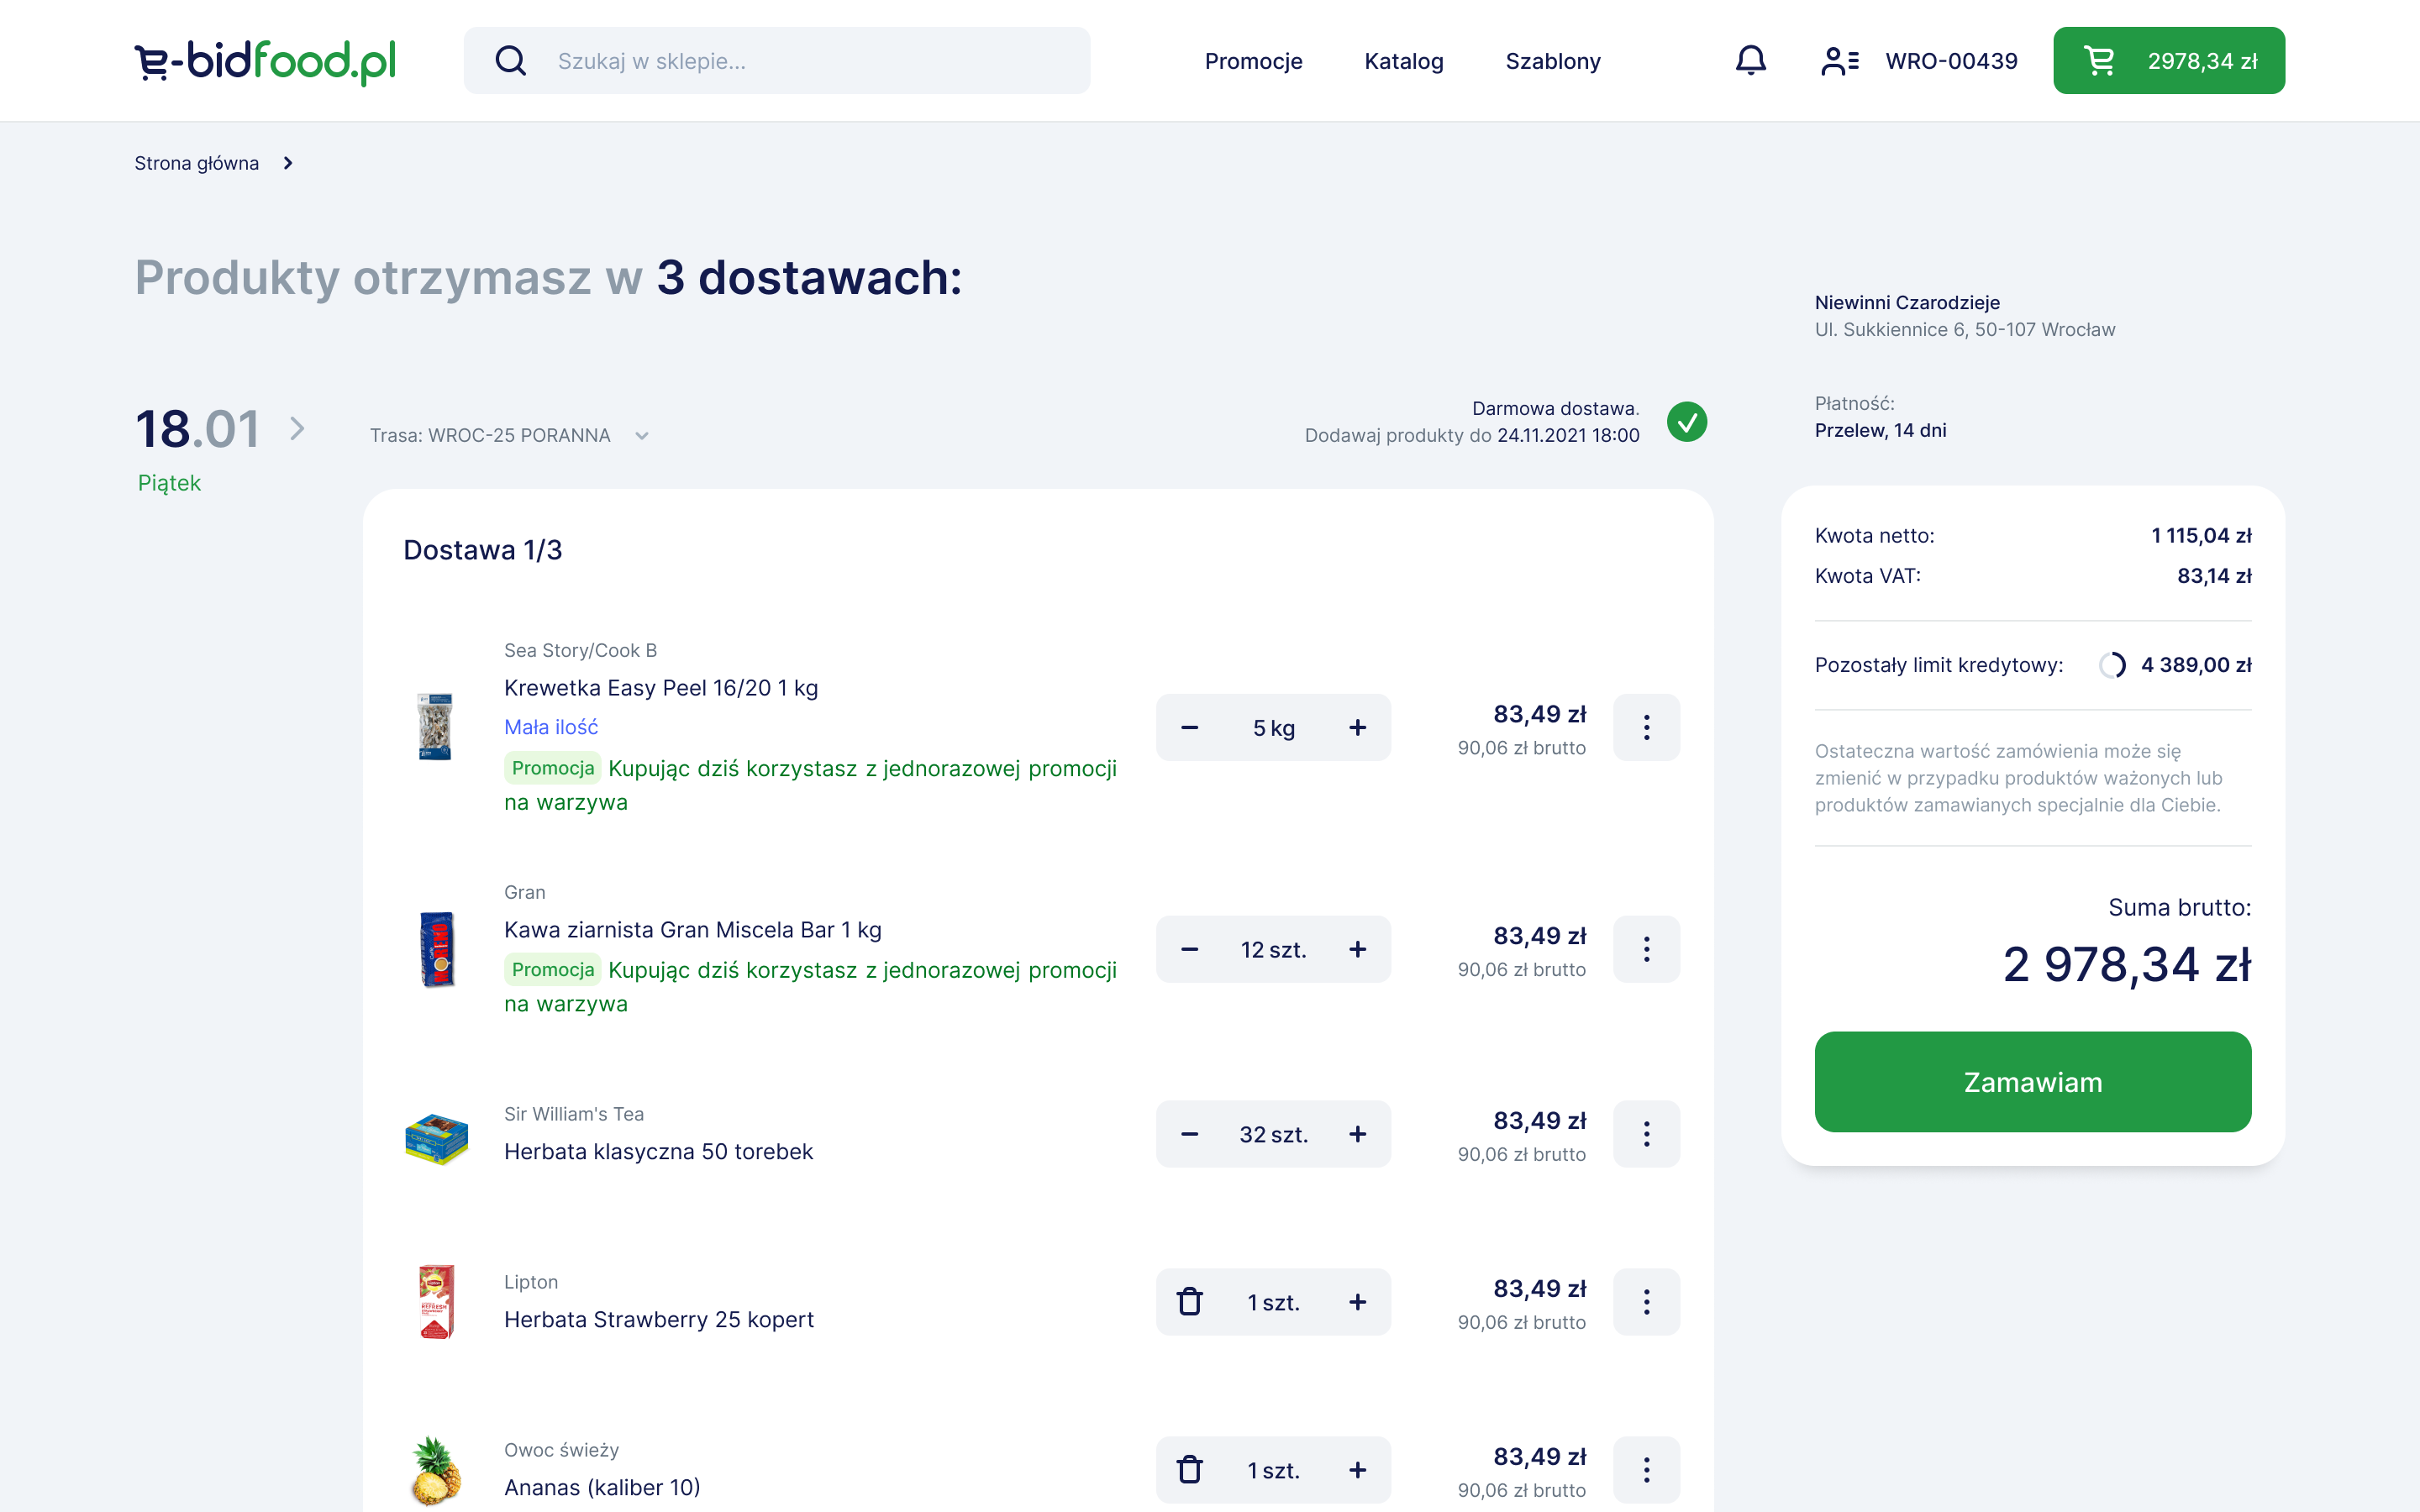Screen dimensions: 2420x1512
Task: Increase Herbata Strawberry quantity with plus
Action: 1357,1302
